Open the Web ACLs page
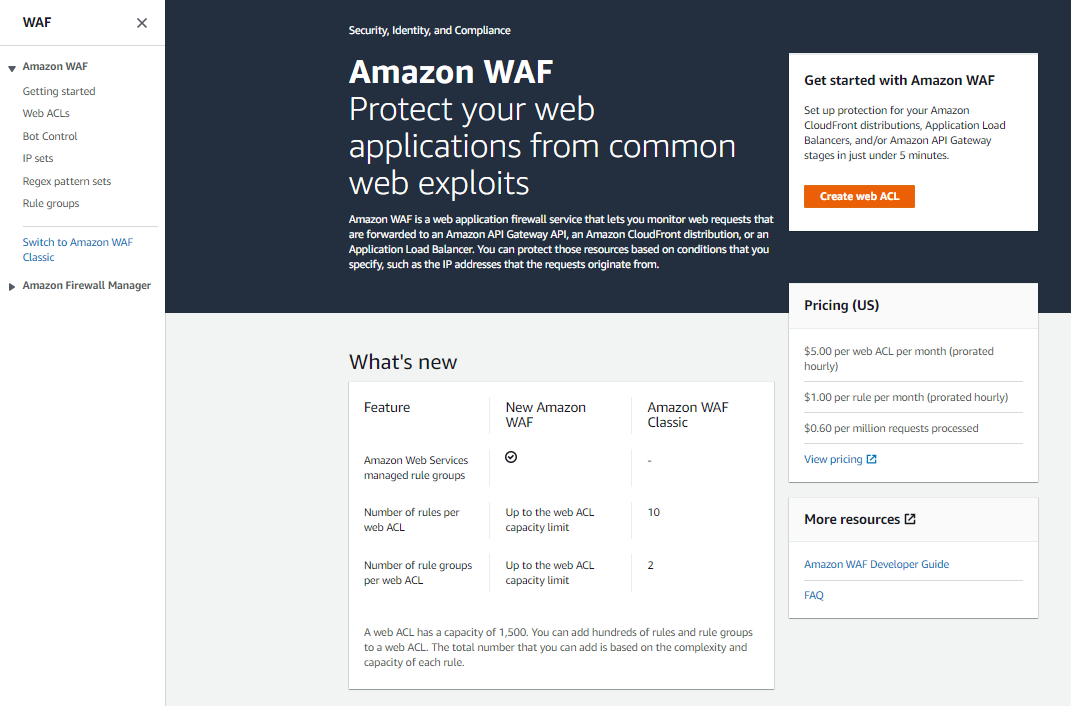The width and height of the screenshot is (1071, 706). tap(44, 112)
